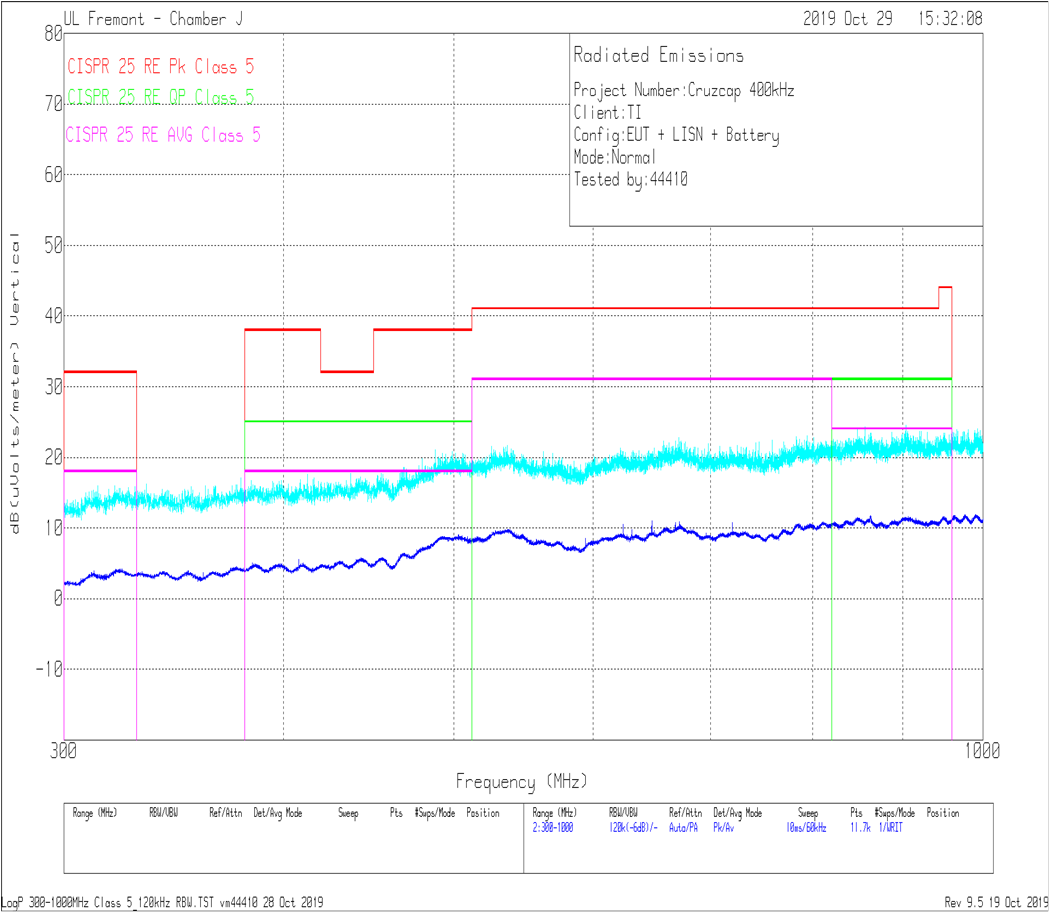The height and width of the screenshot is (913, 1050).
Task: Click the blue 120k(-6dB) RBW value
Action: (x=633, y=828)
